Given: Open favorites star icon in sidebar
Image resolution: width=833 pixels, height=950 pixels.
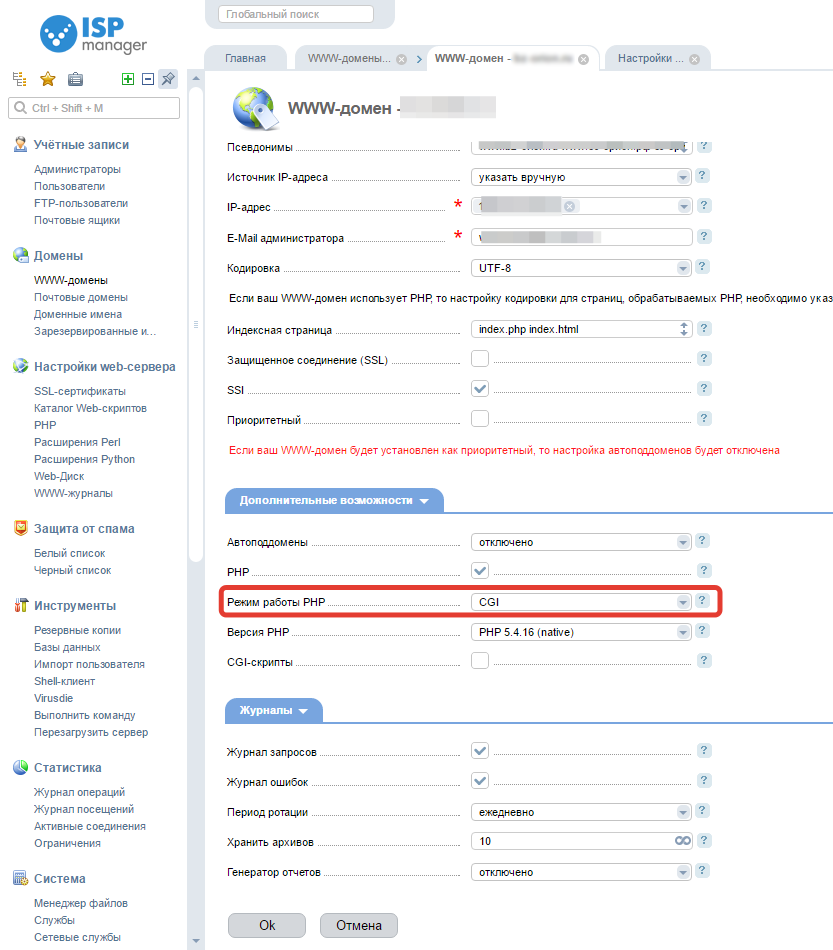Looking at the screenshot, I should tap(48, 79).
